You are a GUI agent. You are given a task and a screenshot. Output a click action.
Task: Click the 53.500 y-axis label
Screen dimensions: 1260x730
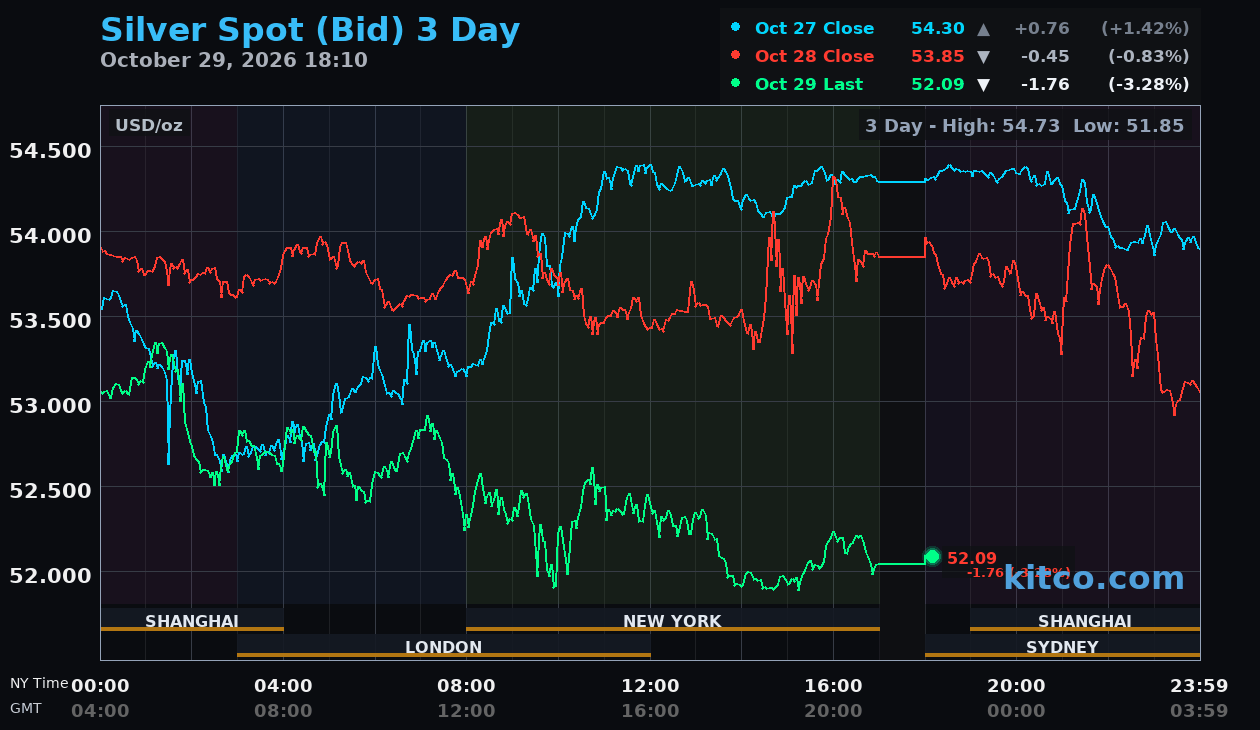50,320
